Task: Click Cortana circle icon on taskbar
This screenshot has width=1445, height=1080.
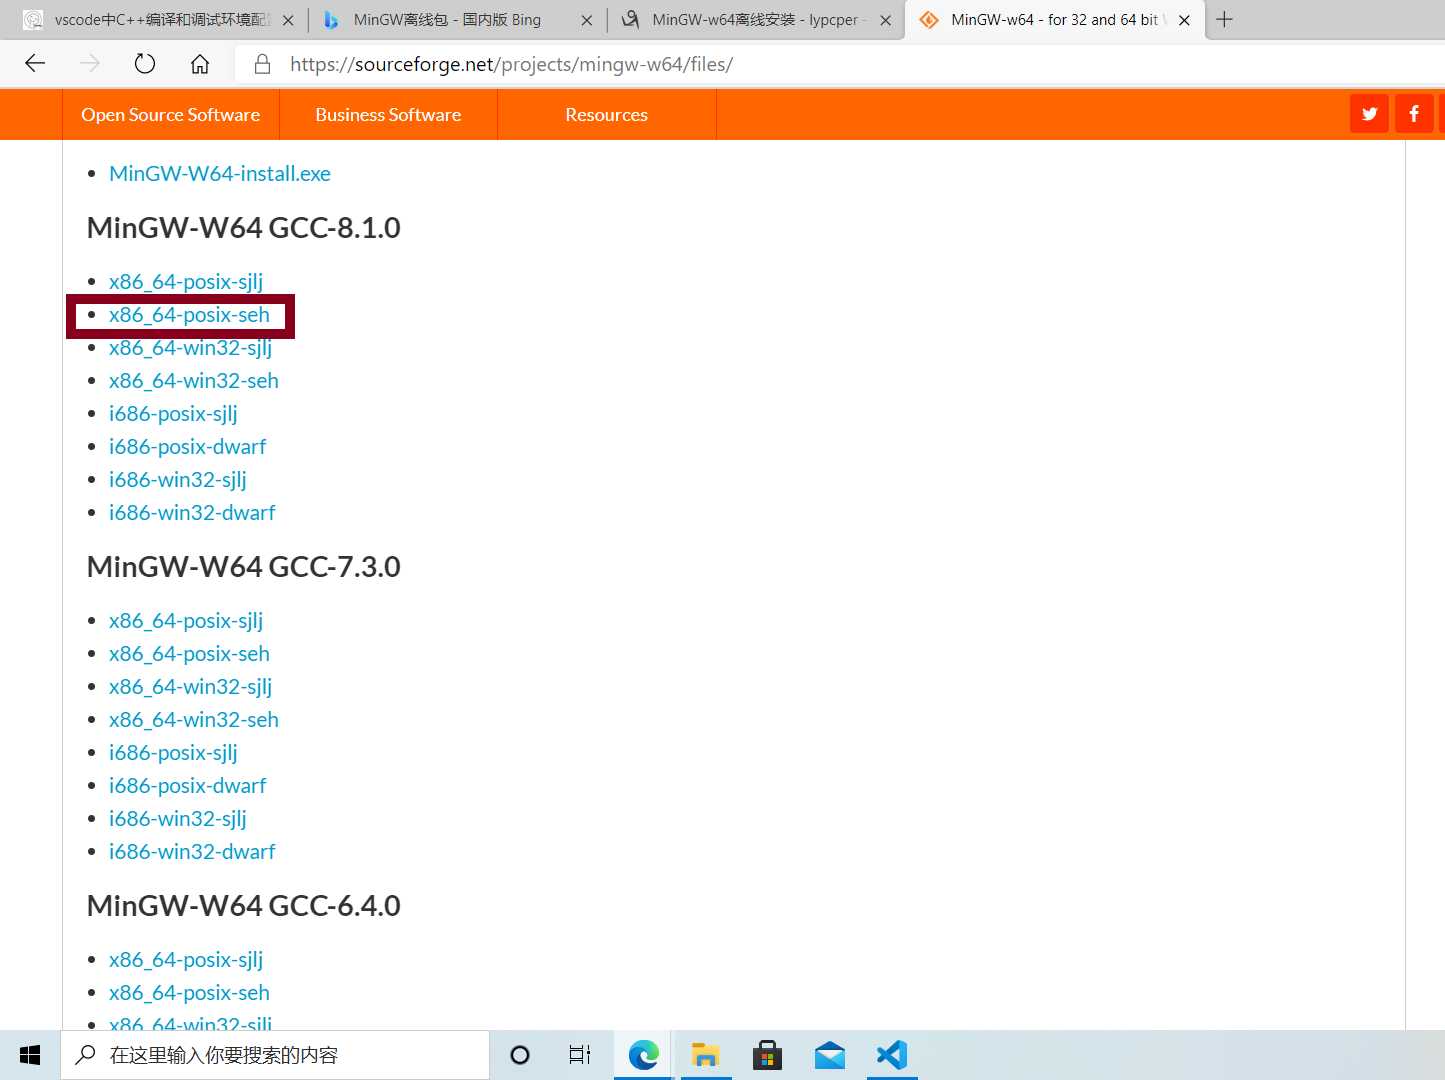Action: tap(520, 1055)
